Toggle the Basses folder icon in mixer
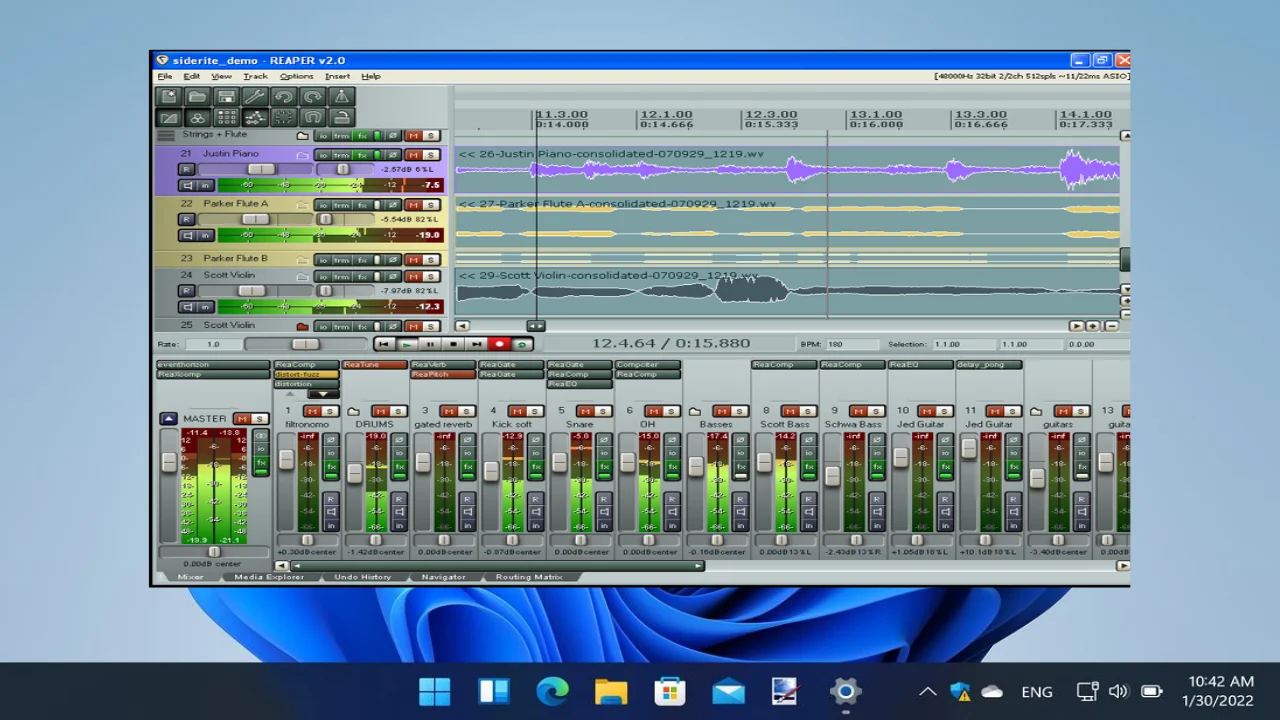 point(695,412)
